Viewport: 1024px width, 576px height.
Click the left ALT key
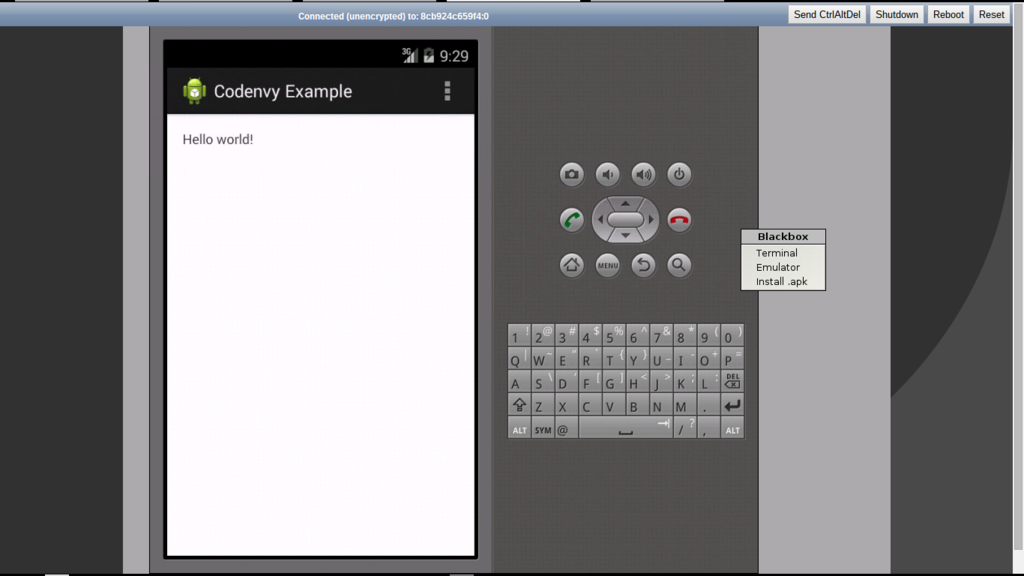pos(519,428)
